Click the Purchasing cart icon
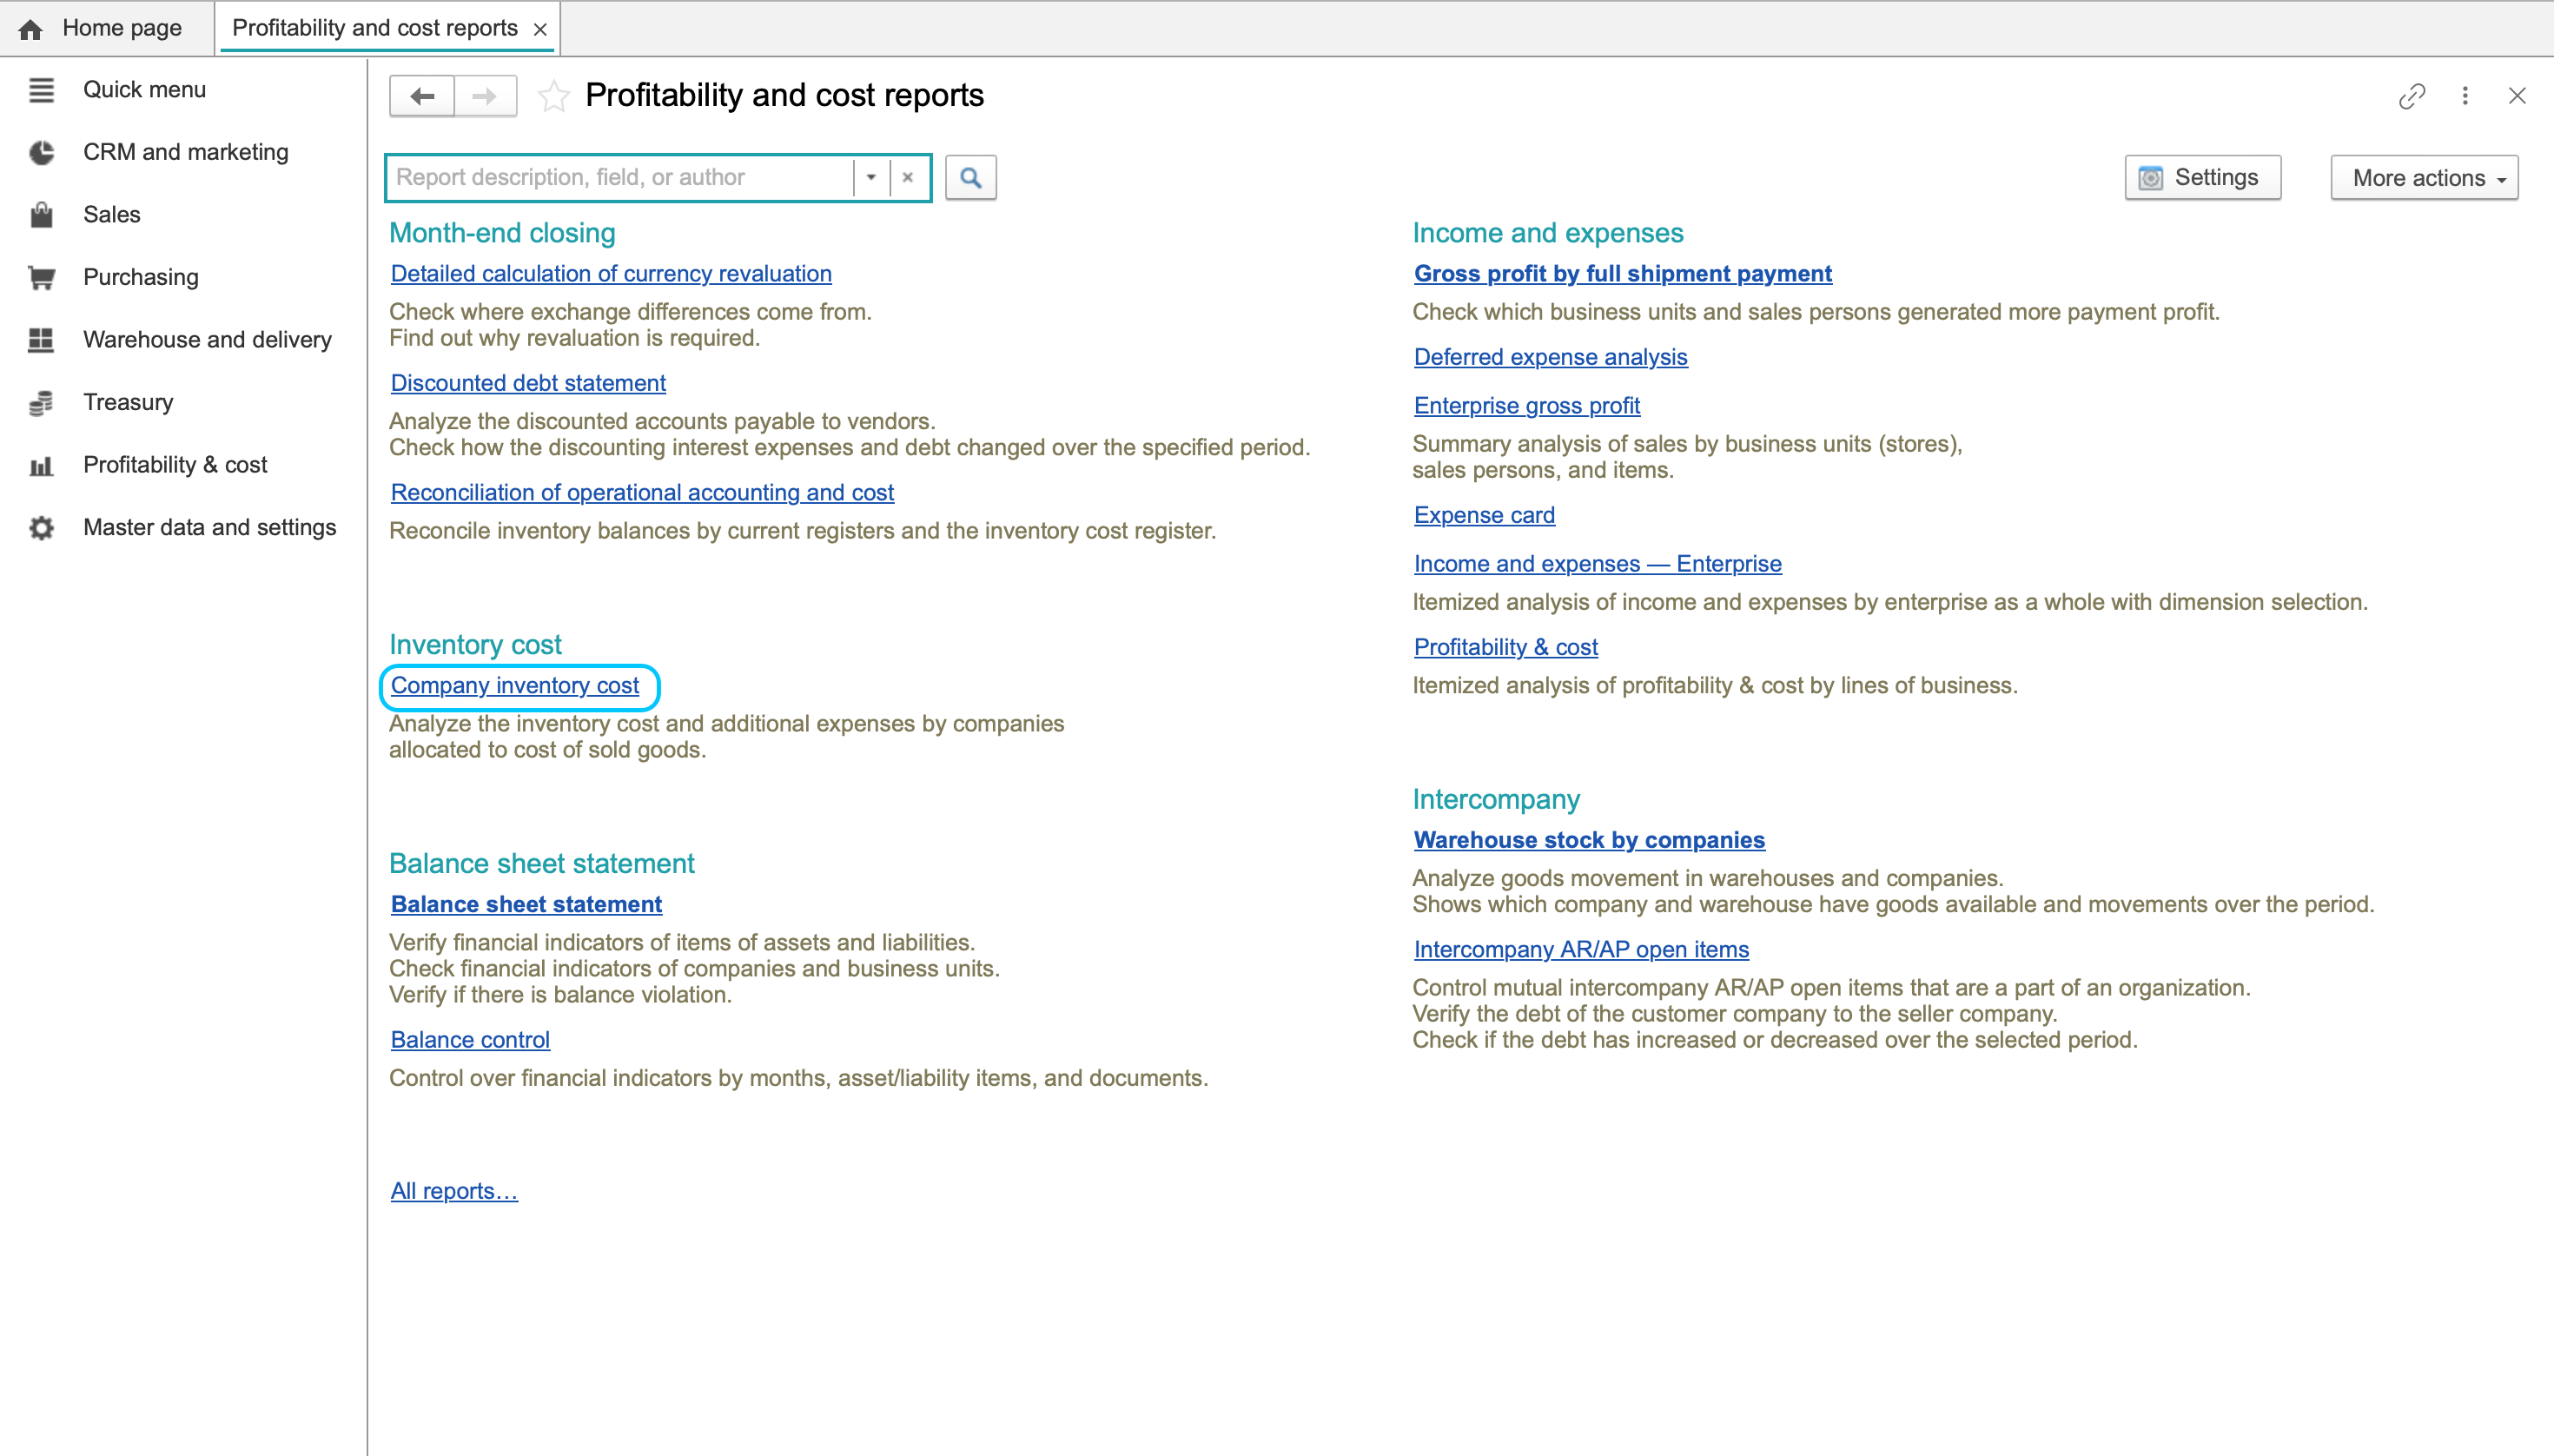The height and width of the screenshot is (1456, 2554). 41,277
